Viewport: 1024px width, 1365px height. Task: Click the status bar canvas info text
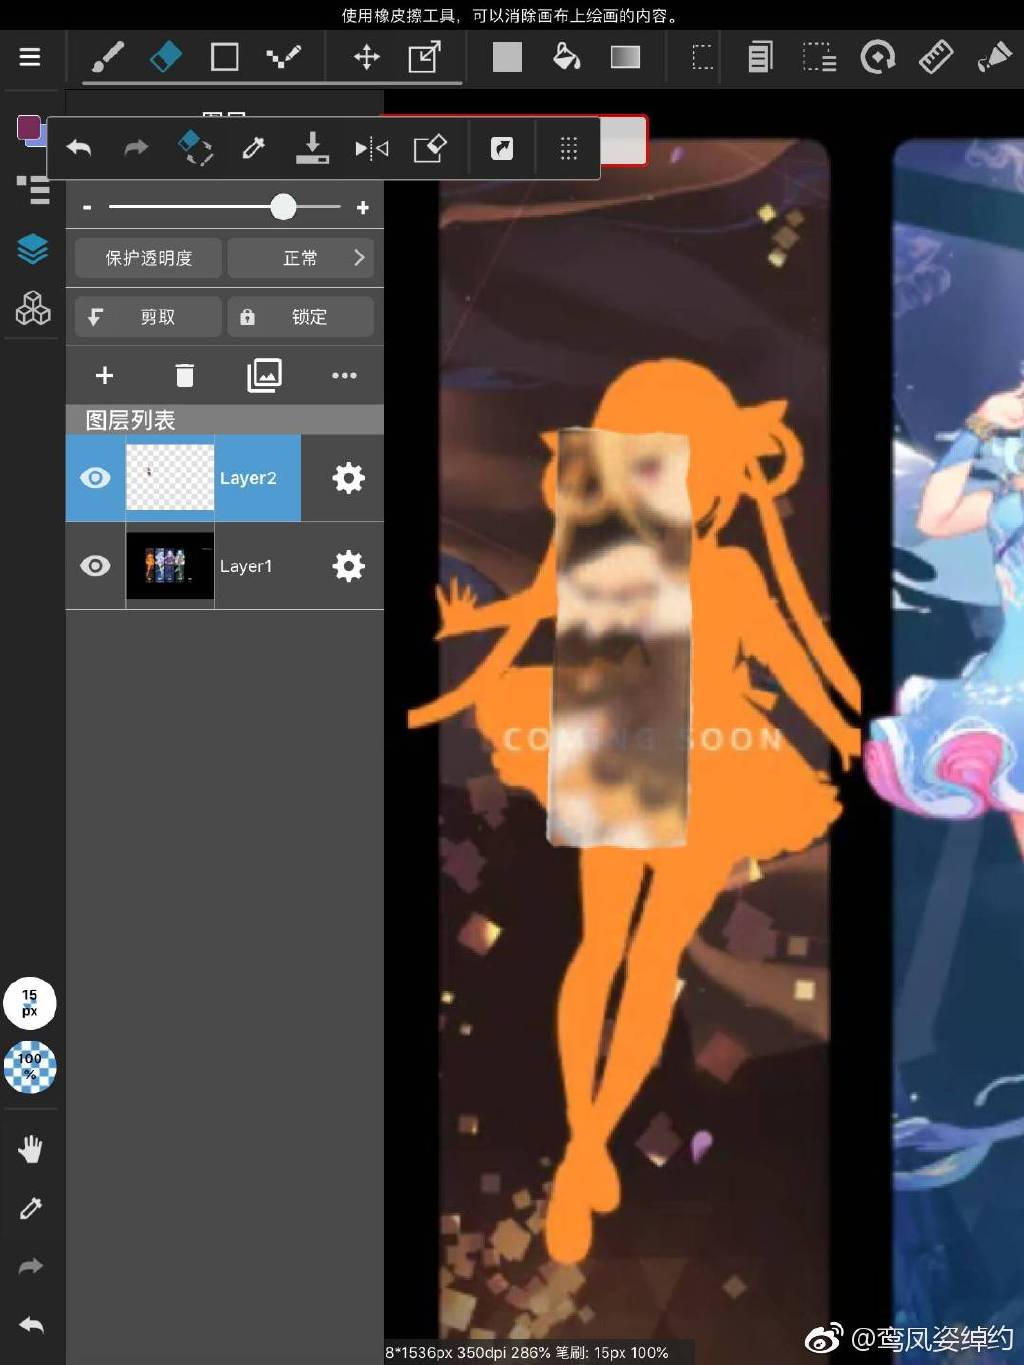[527, 1352]
